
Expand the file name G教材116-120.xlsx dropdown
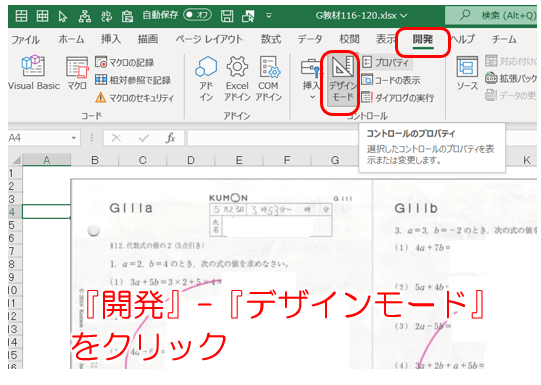click(404, 16)
